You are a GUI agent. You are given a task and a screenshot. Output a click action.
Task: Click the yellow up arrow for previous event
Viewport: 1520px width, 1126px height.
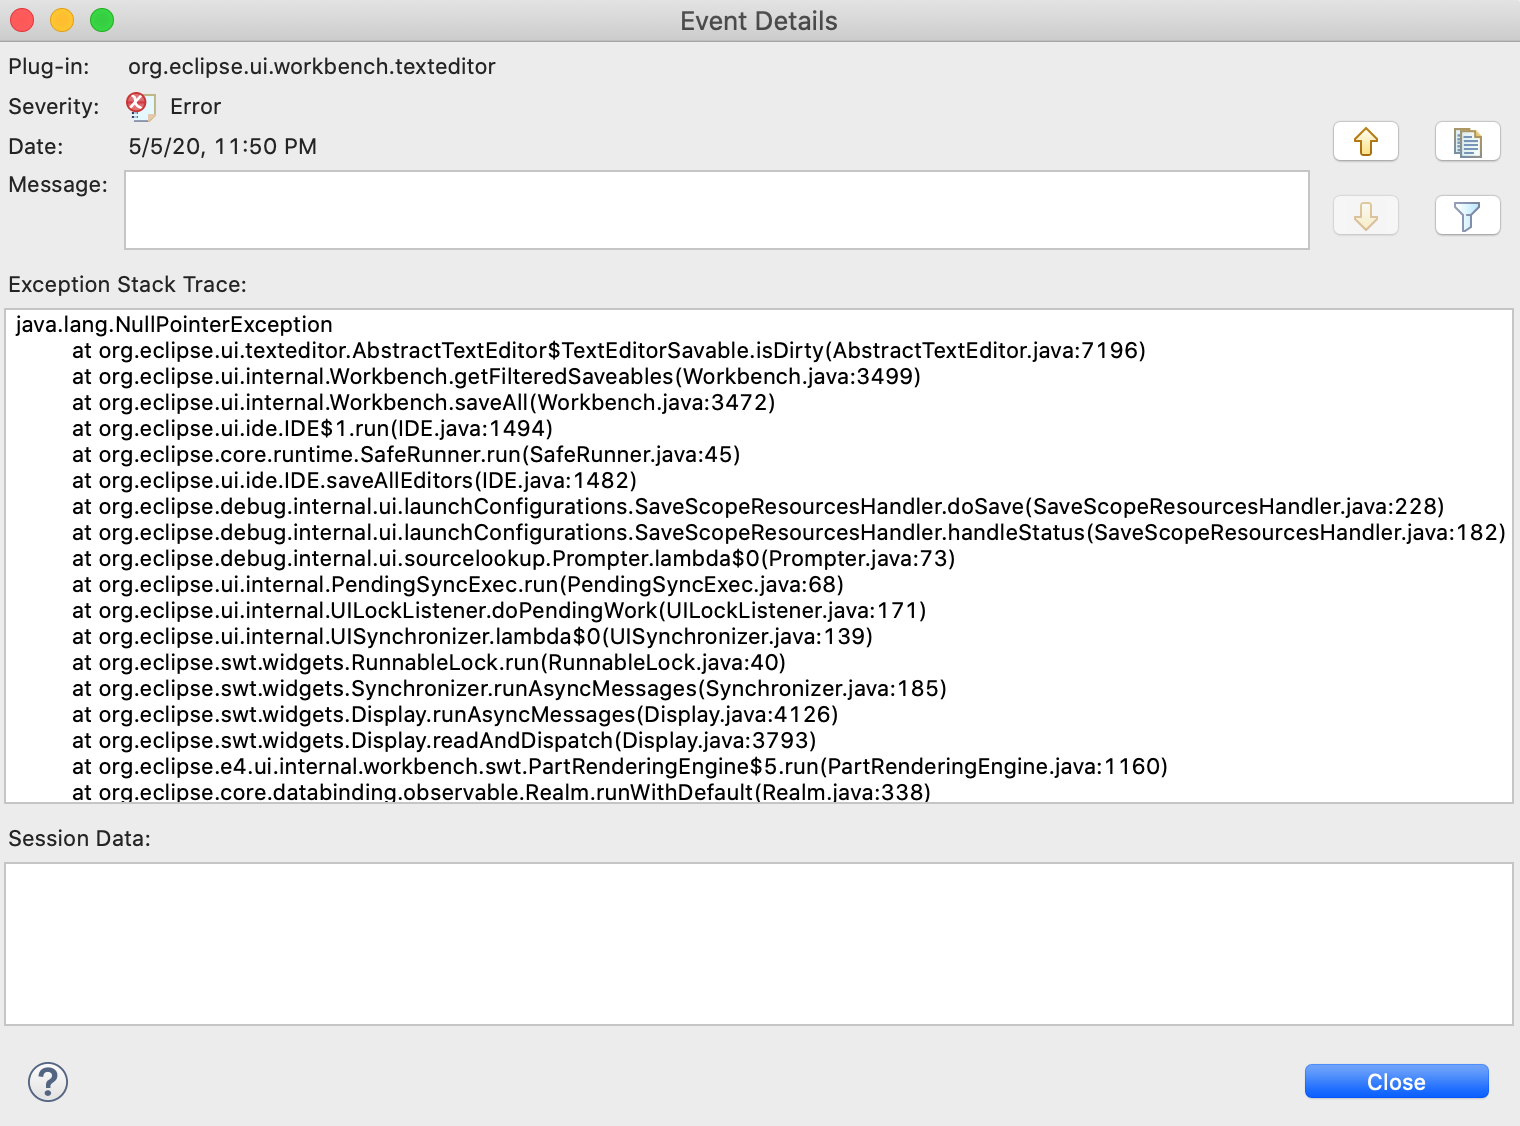(x=1365, y=141)
